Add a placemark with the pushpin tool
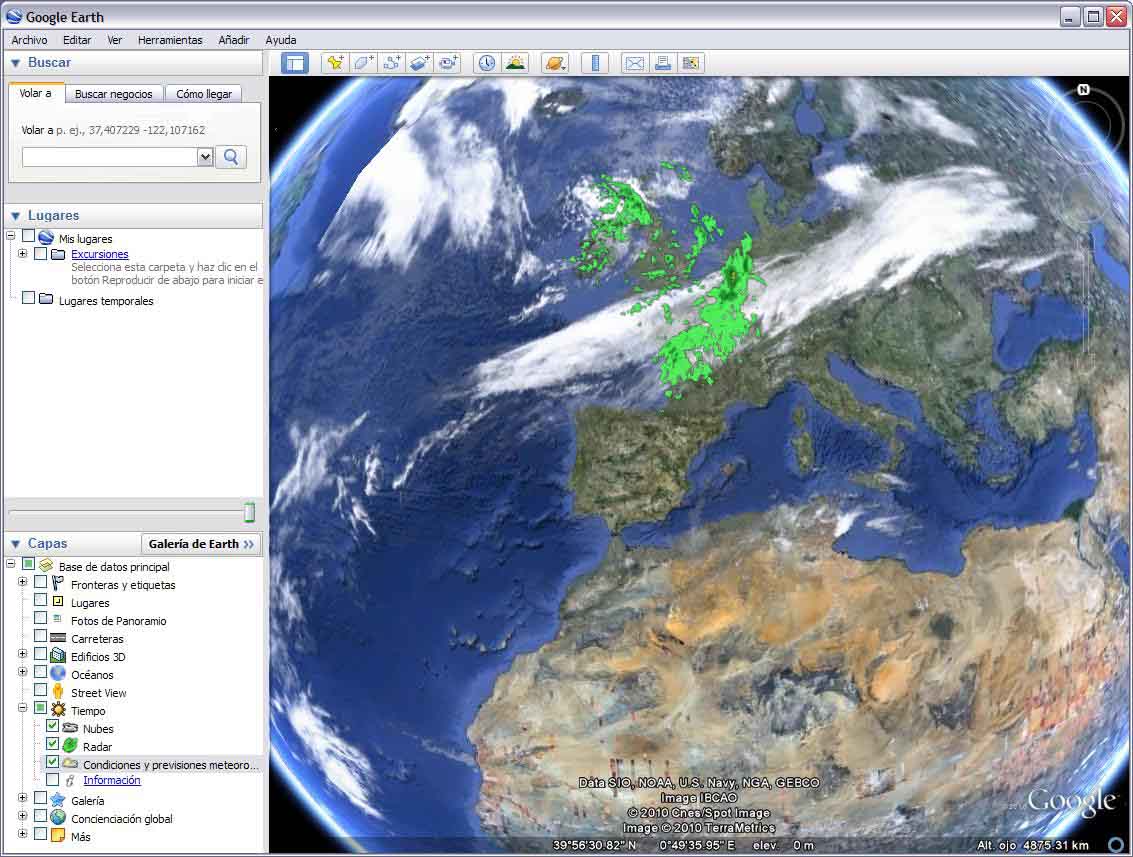This screenshot has height=857, width=1133. [x=335, y=63]
